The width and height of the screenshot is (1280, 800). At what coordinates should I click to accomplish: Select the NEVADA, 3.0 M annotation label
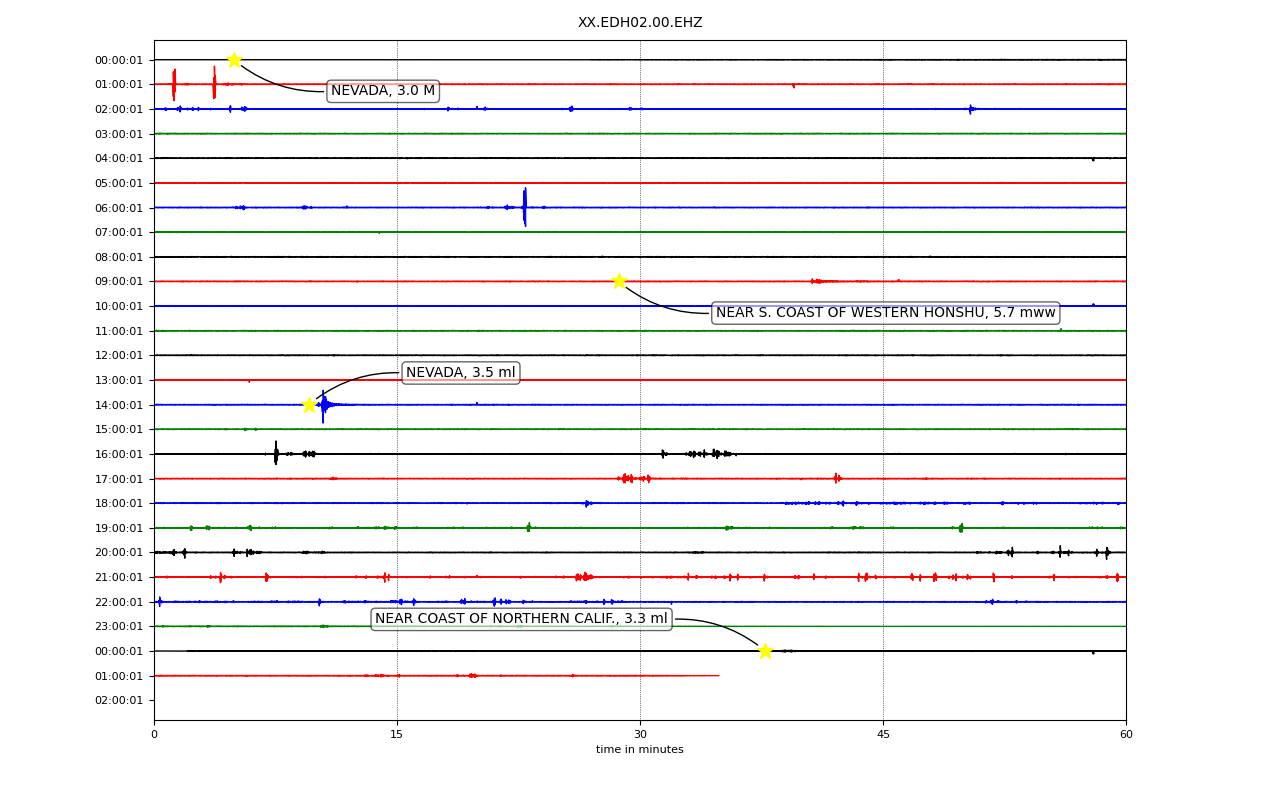(383, 91)
